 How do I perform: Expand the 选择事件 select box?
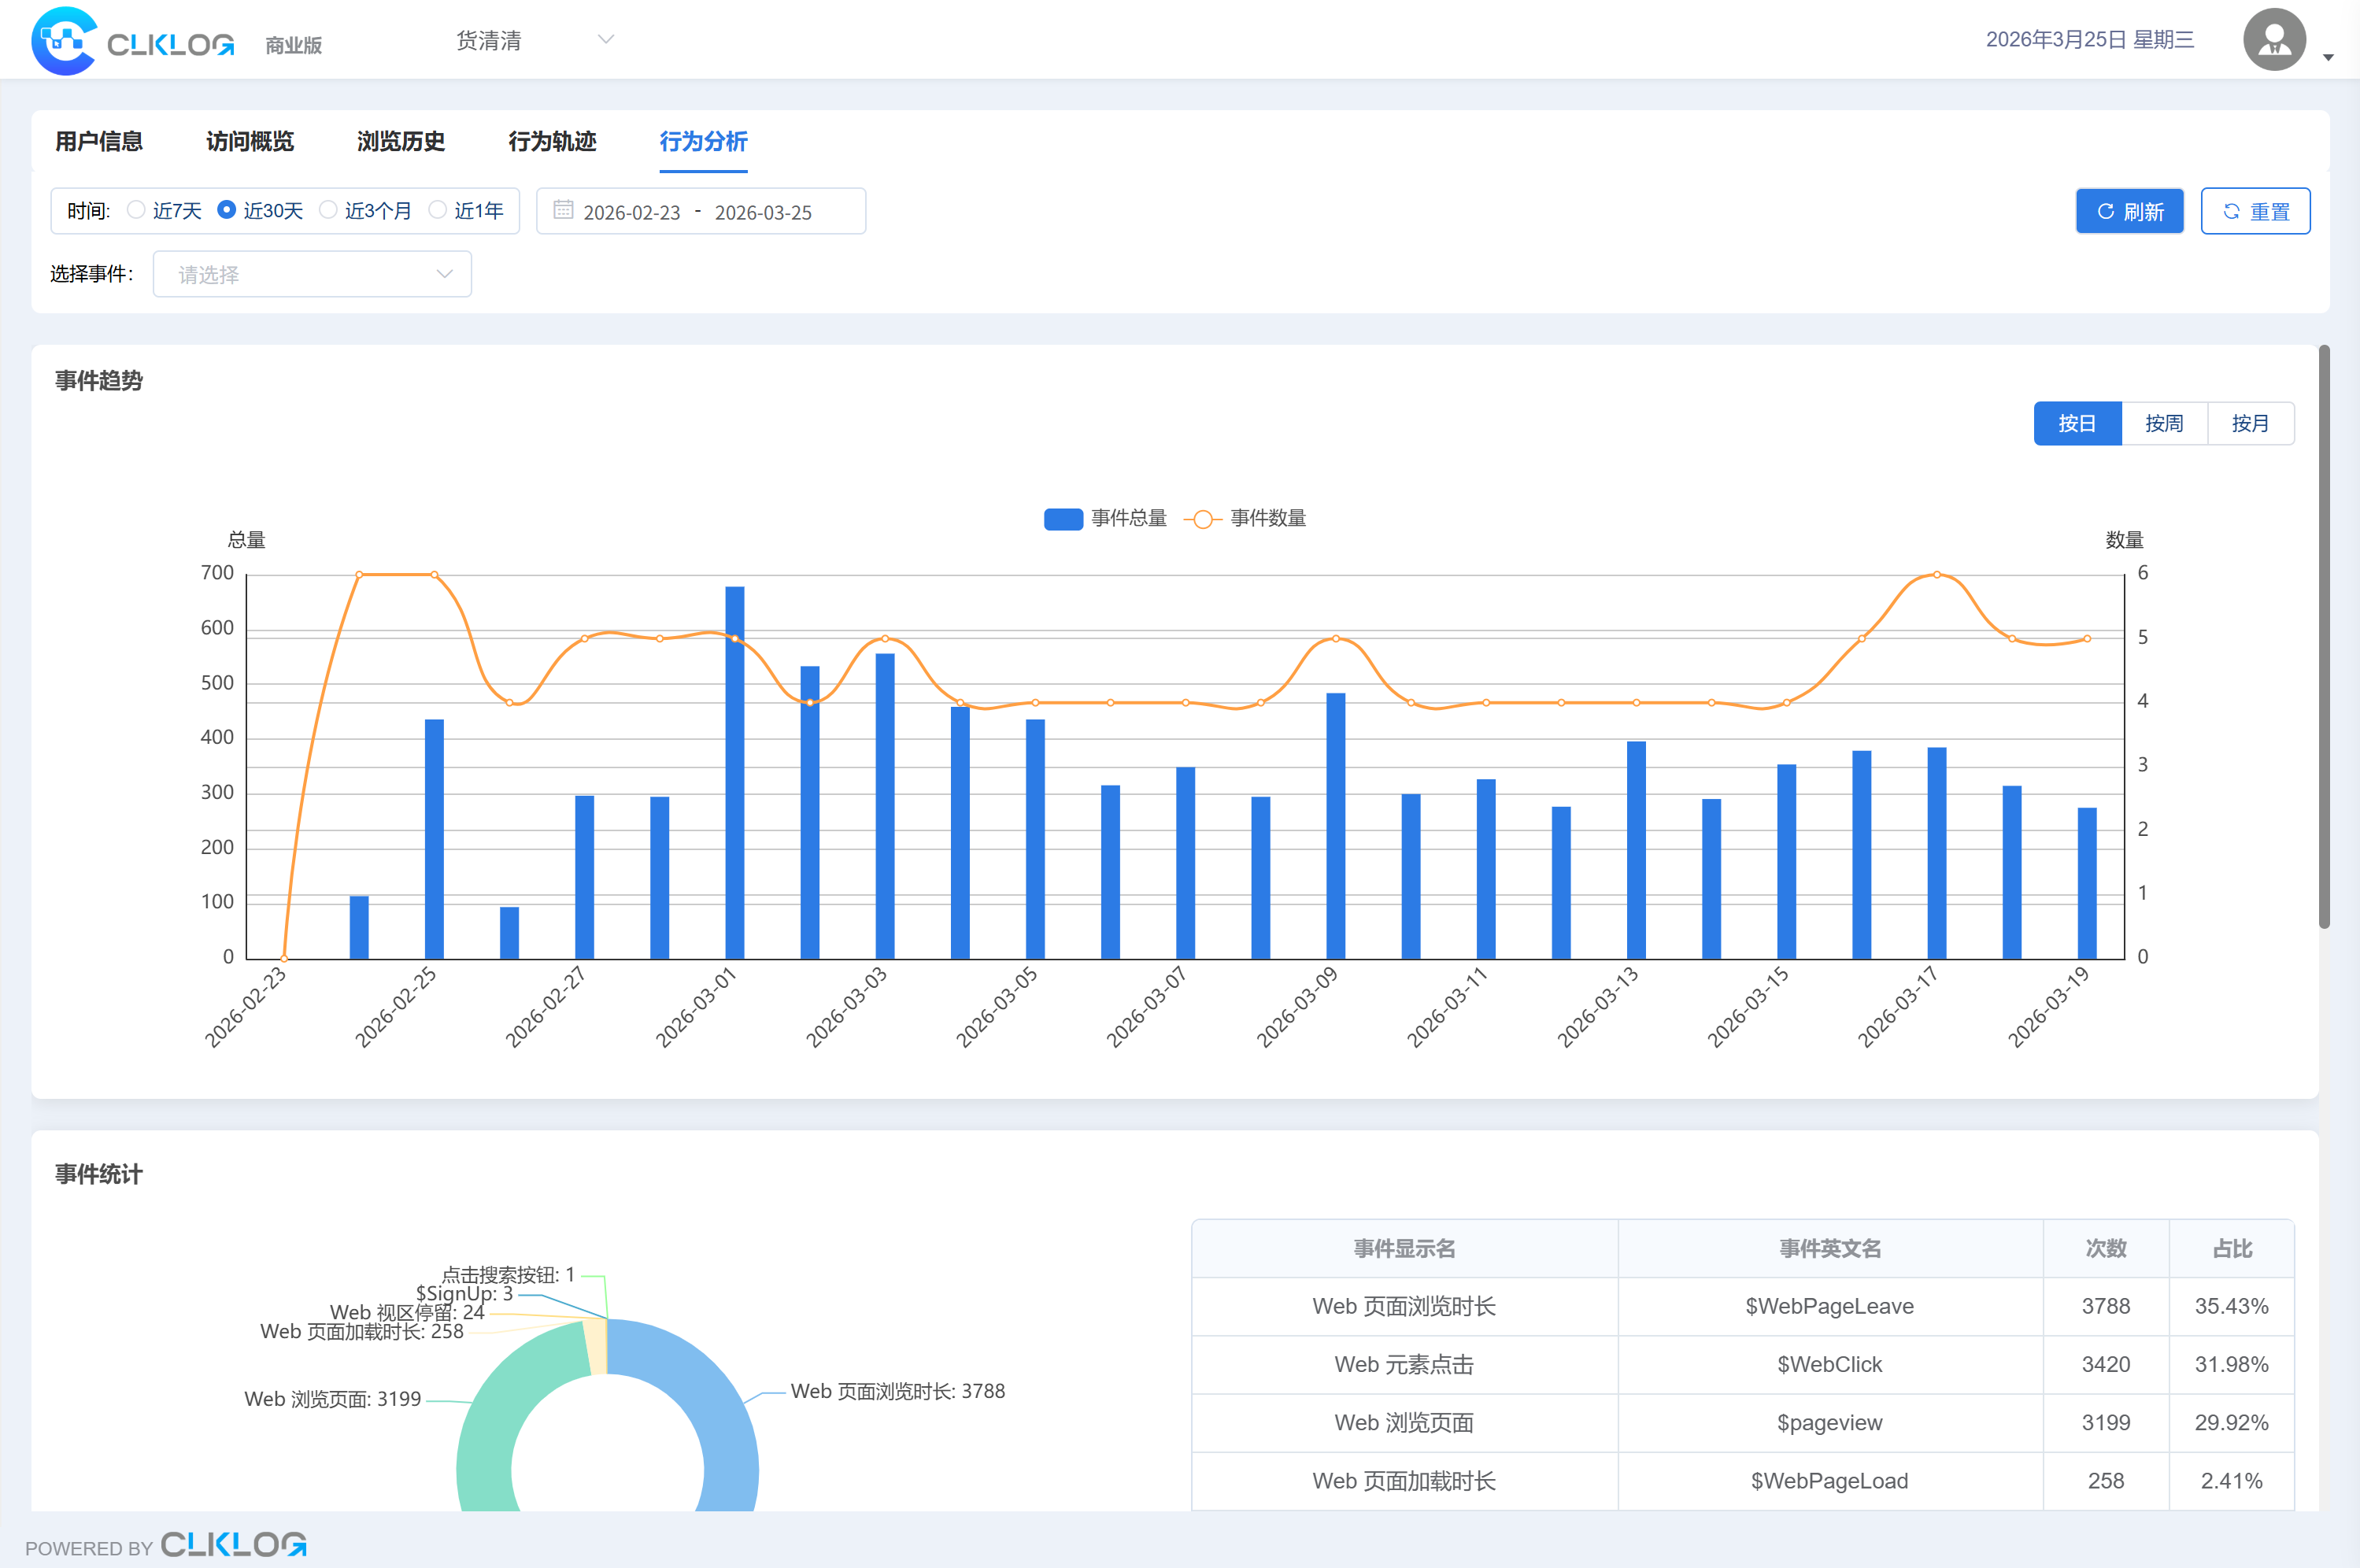(x=312, y=274)
